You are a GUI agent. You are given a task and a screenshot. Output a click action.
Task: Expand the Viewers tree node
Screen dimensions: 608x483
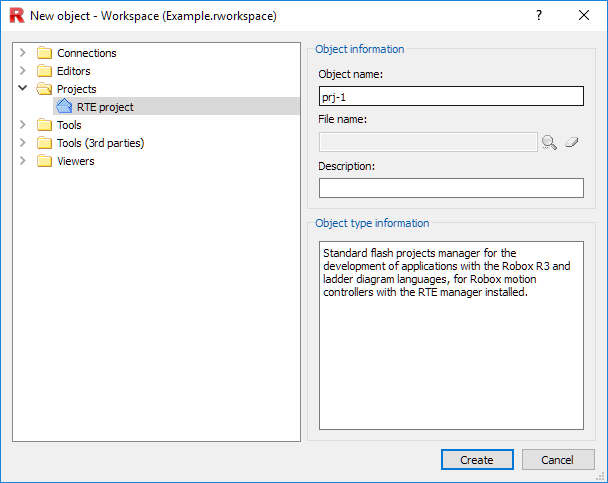point(22,160)
